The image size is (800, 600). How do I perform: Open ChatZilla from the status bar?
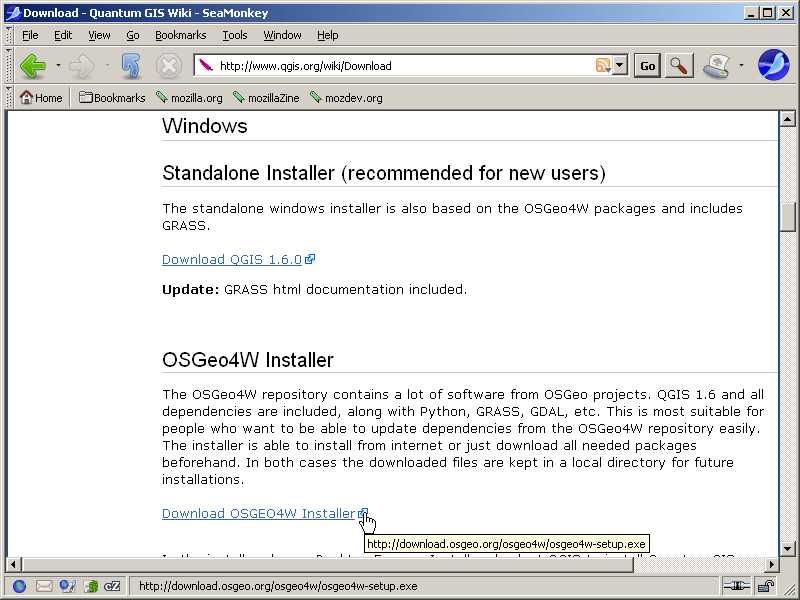point(112,586)
